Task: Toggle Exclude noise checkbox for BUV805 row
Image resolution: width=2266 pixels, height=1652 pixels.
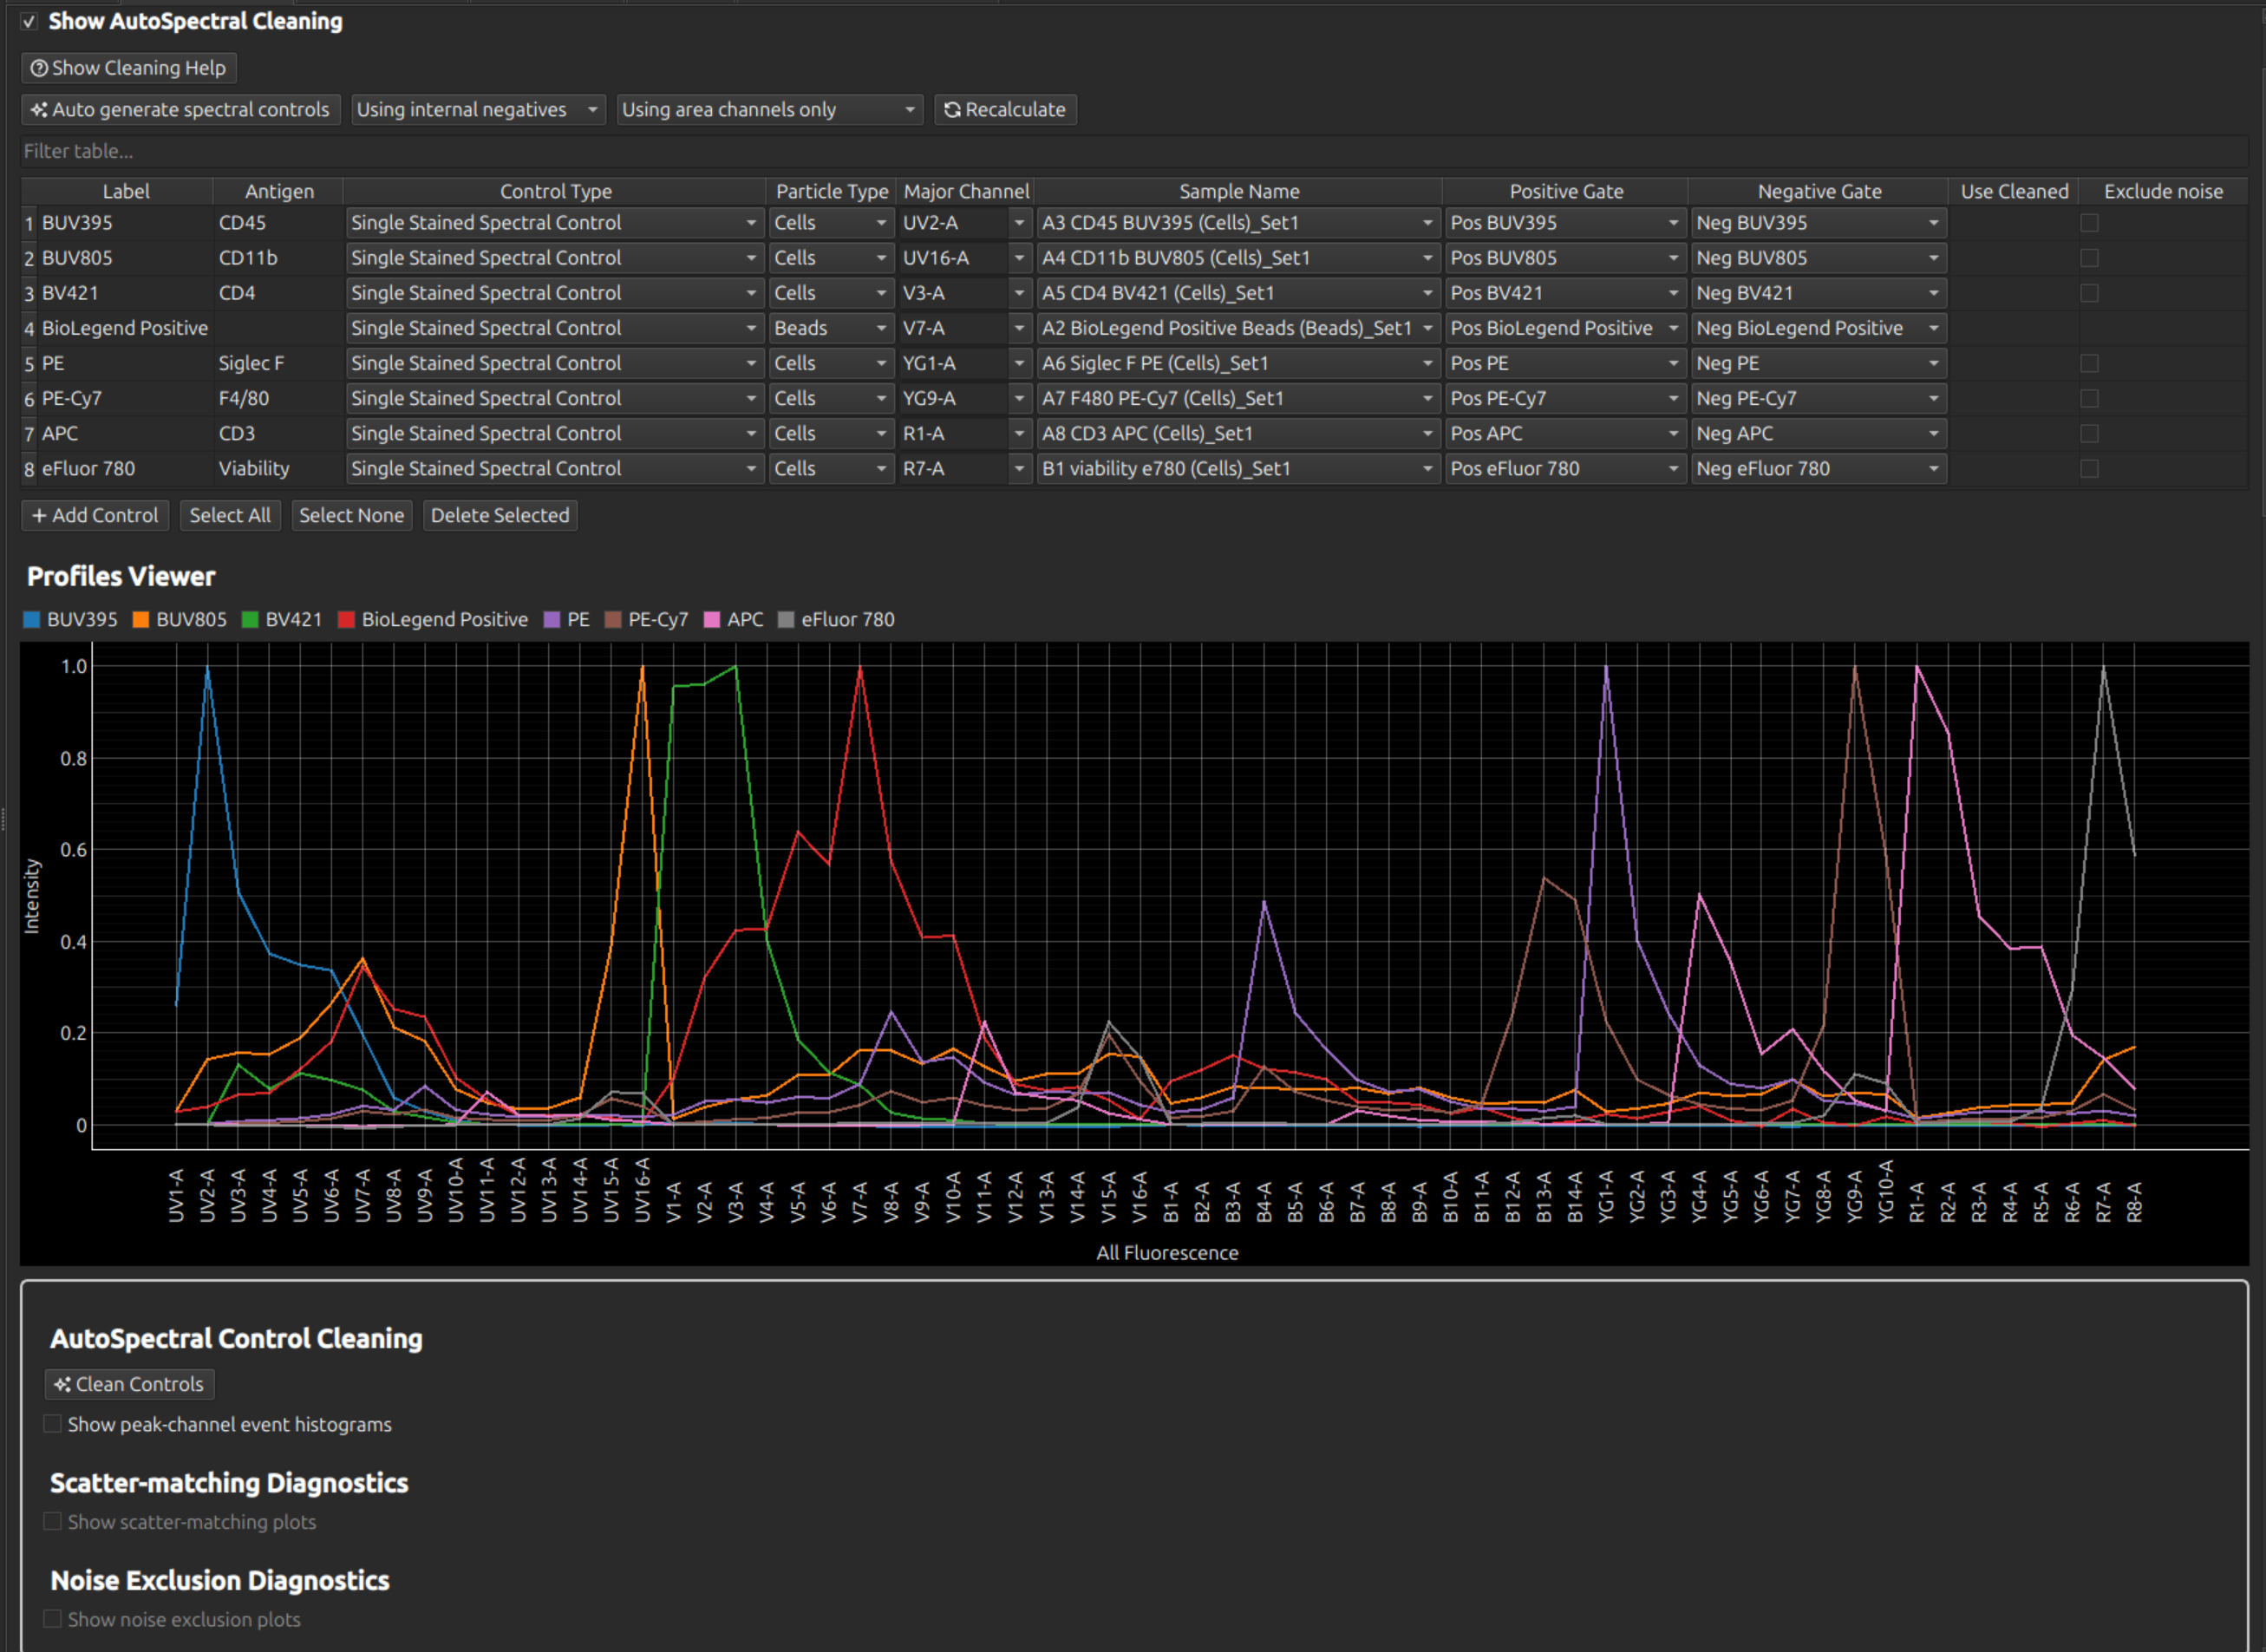Action: 2089,258
